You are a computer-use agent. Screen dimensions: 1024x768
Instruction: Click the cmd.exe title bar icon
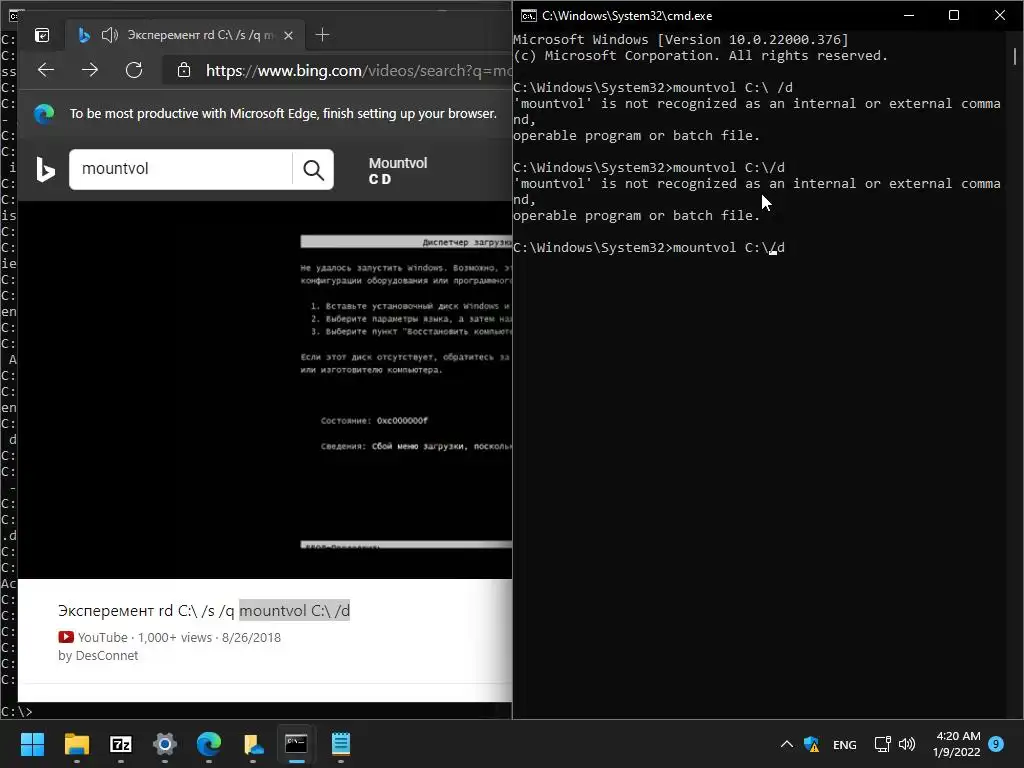pyautogui.click(x=528, y=16)
